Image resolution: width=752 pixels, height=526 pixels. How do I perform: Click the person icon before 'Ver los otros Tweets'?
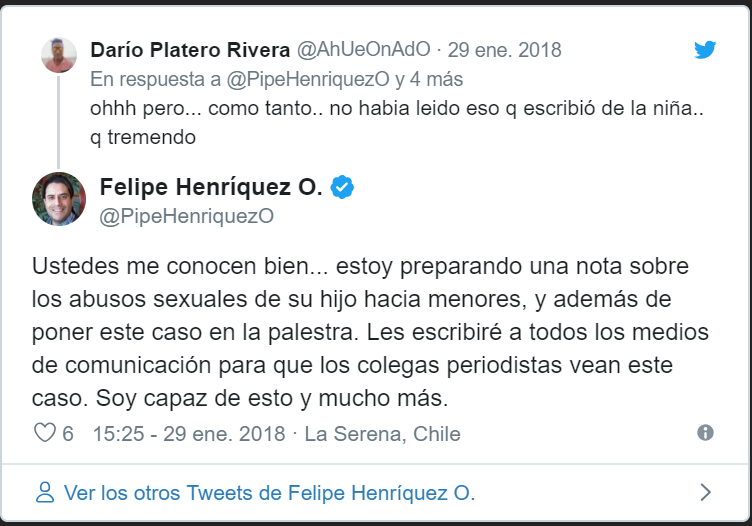[x=44, y=492]
